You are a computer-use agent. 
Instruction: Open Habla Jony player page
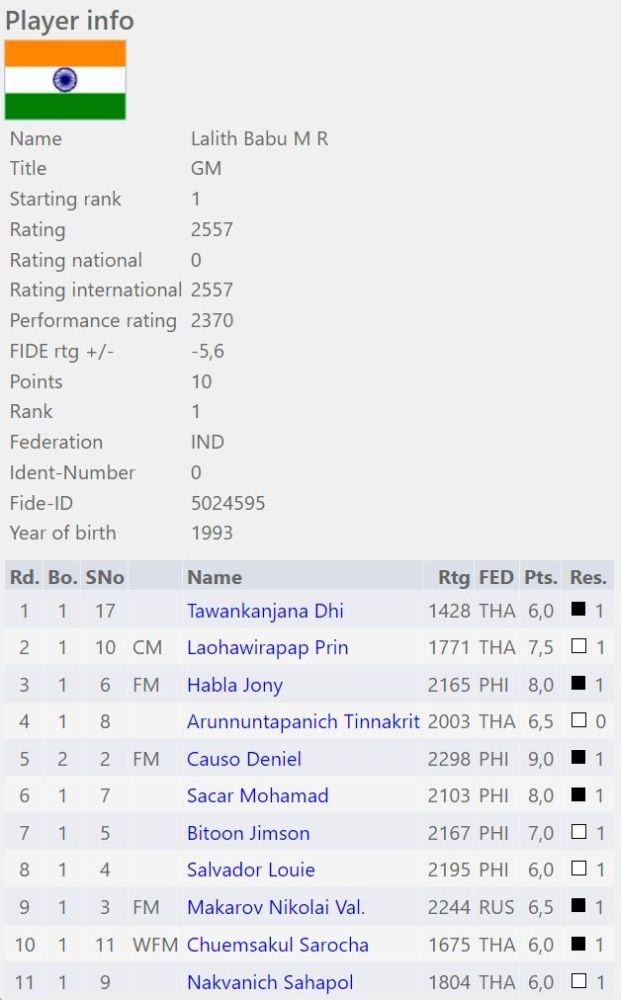pyautogui.click(x=234, y=685)
